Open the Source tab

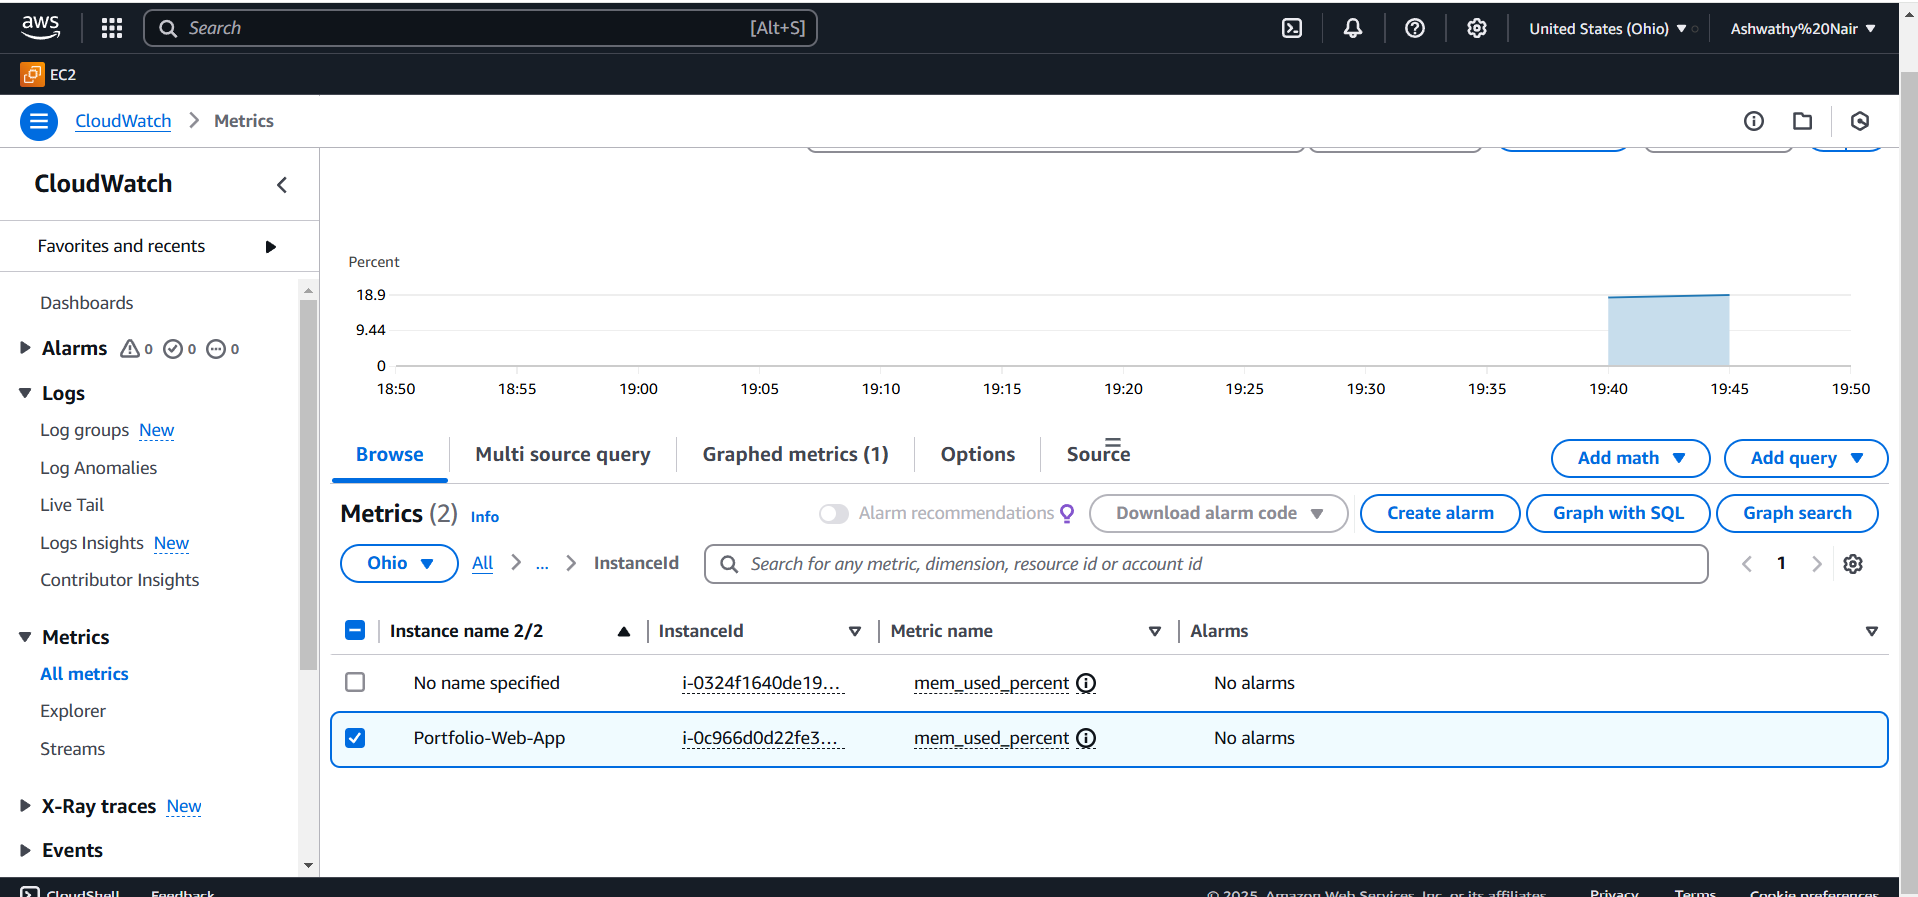tap(1098, 455)
